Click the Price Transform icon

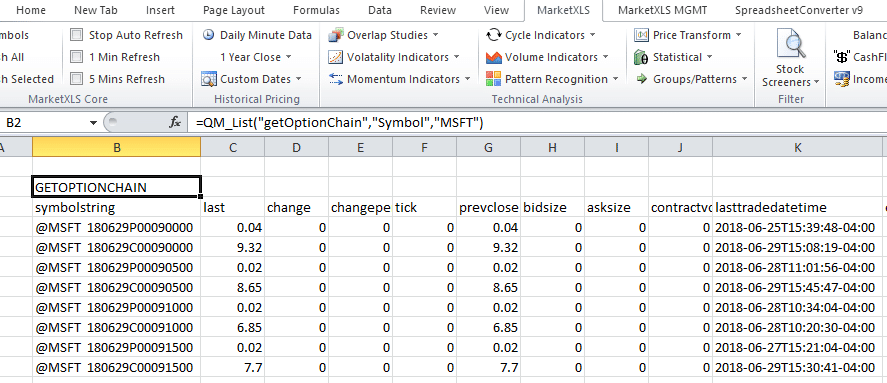point(641,35)
